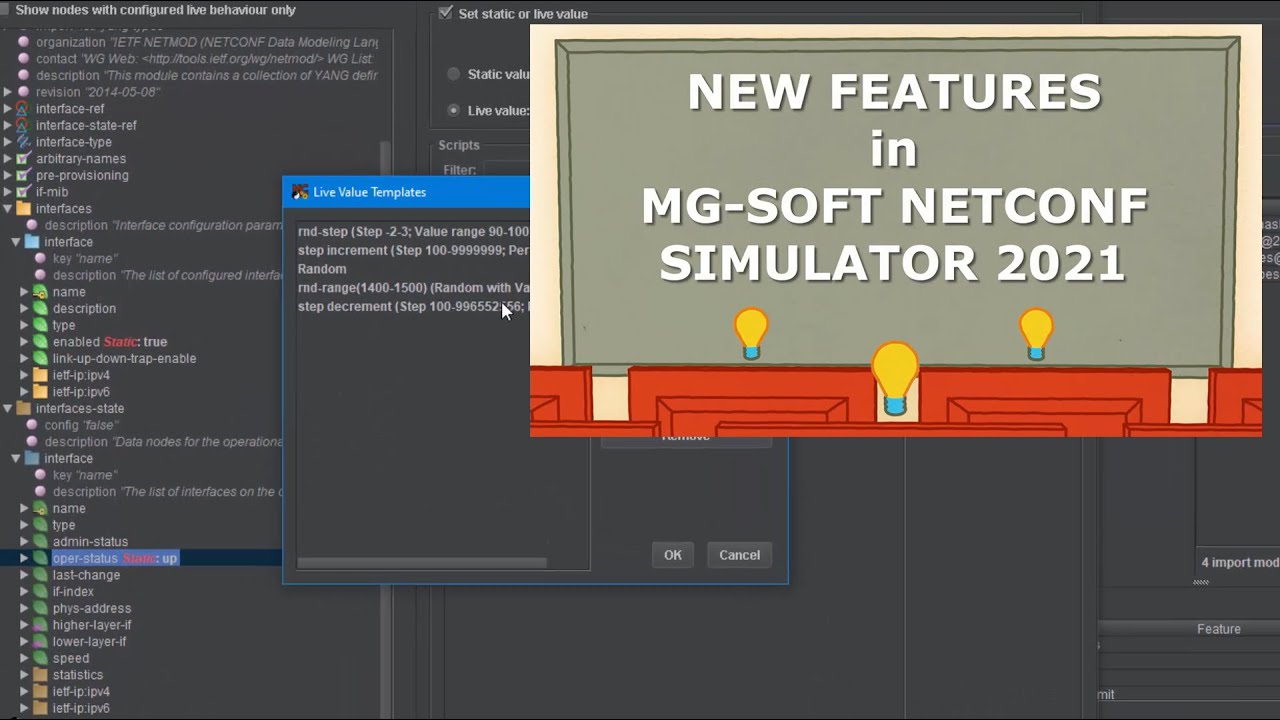Click the interfaces-state container folder icon
Screen dimensions: 1280x720
point(23,409)
